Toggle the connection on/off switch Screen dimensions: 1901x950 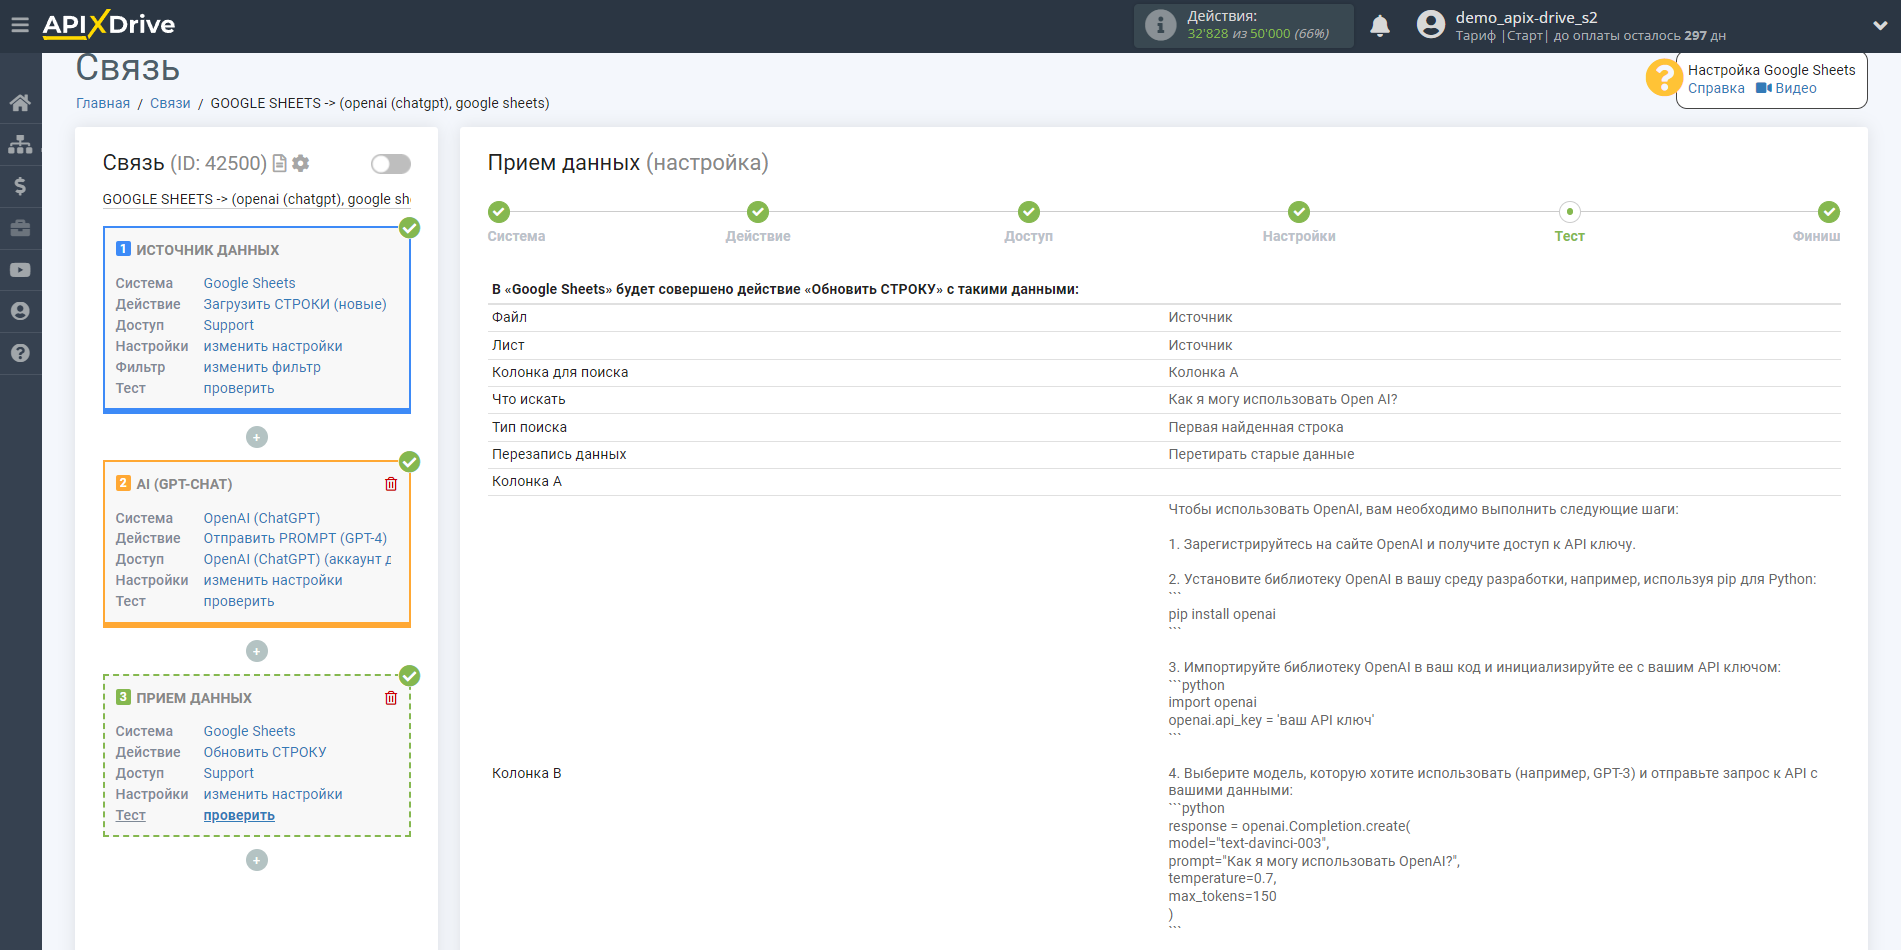tap(391, 164)
